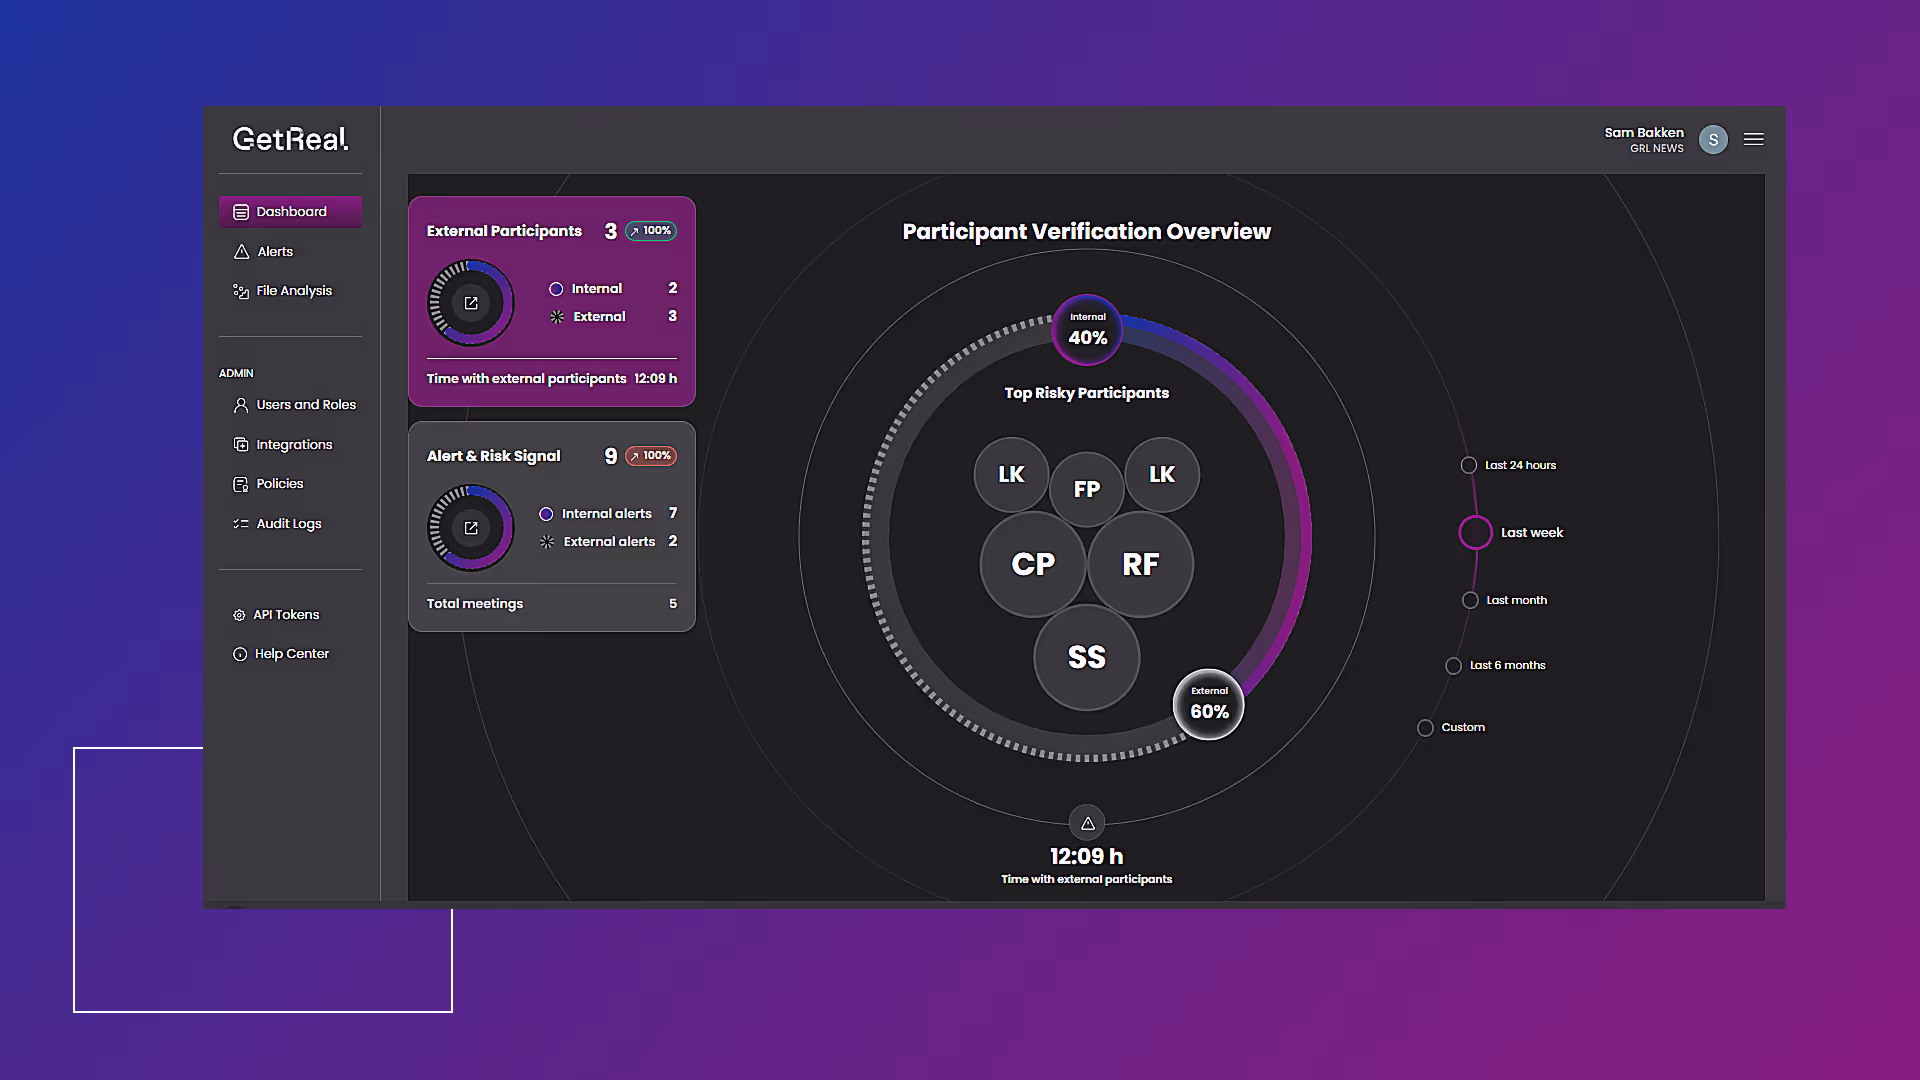Select the Custom time range option
Viewport: 1920px width, 1080px height.
tap(1425, 728)
